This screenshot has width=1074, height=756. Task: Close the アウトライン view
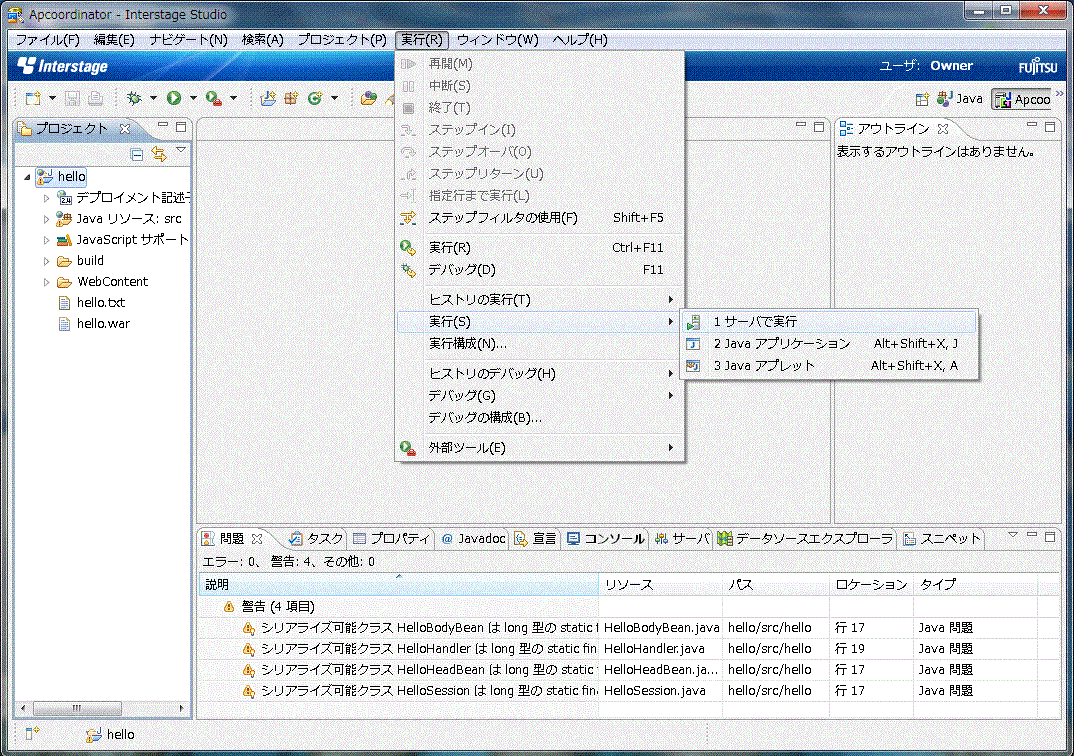943,129
